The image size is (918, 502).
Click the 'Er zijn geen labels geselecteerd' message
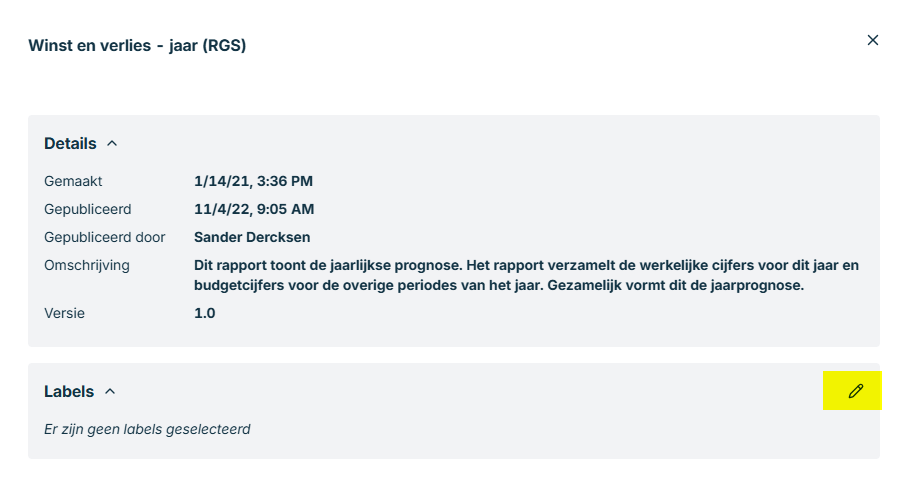147,429
